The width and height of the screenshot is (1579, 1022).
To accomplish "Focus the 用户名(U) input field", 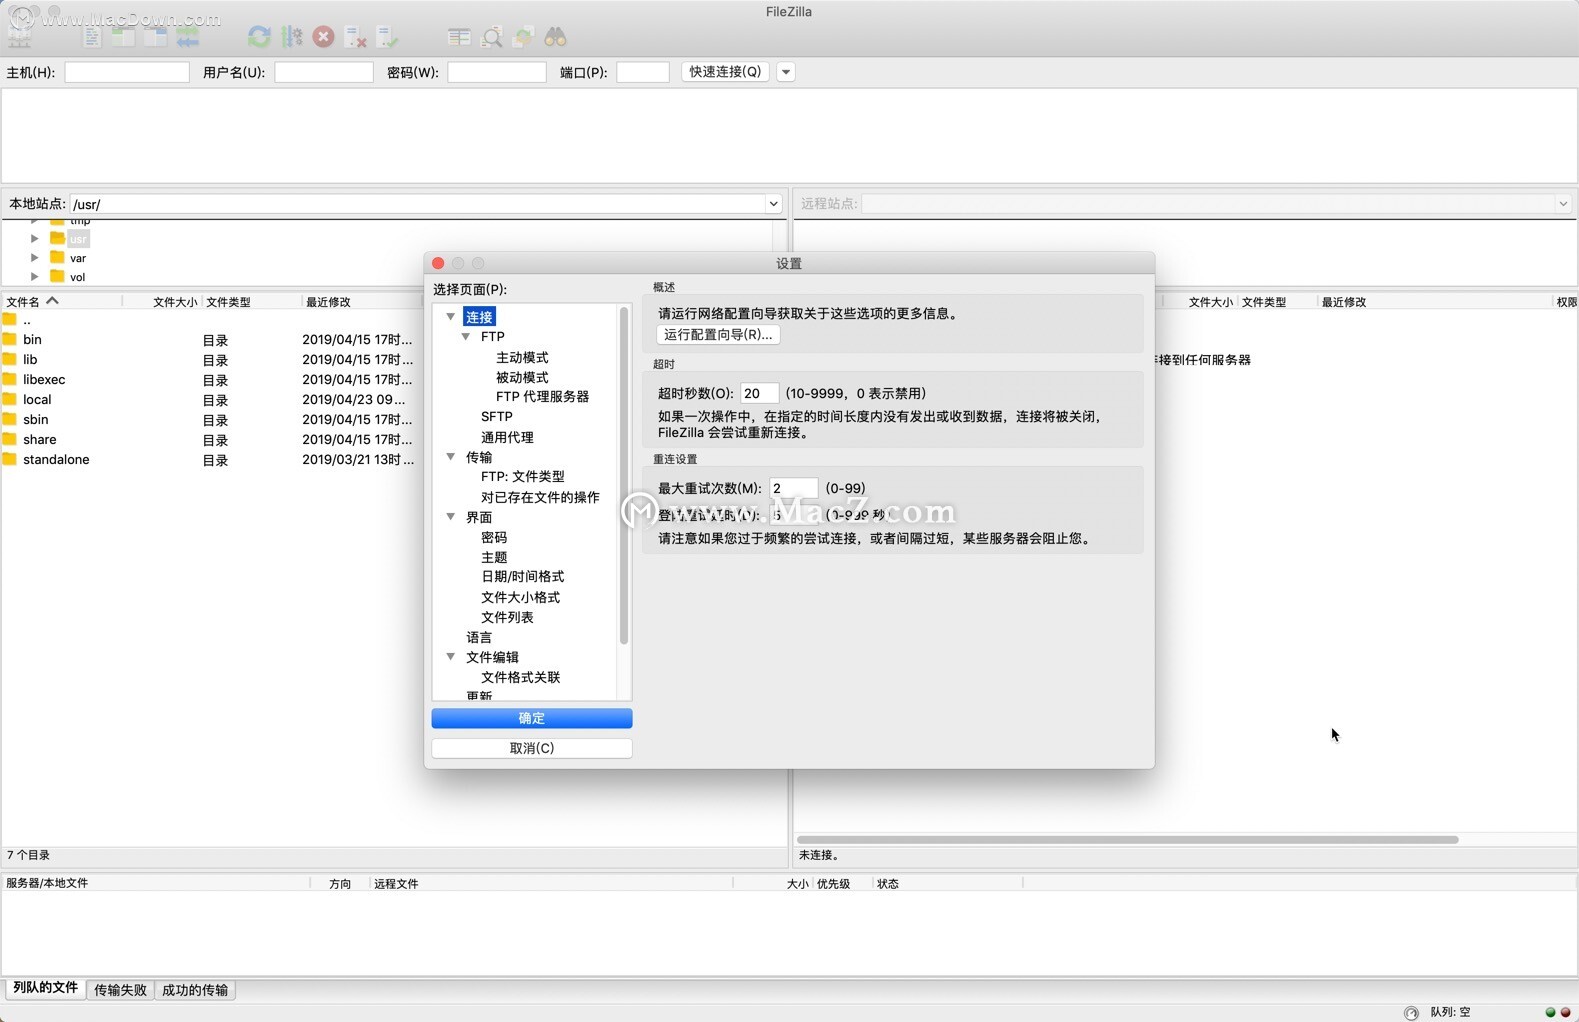I will click(x=324, y=72).
